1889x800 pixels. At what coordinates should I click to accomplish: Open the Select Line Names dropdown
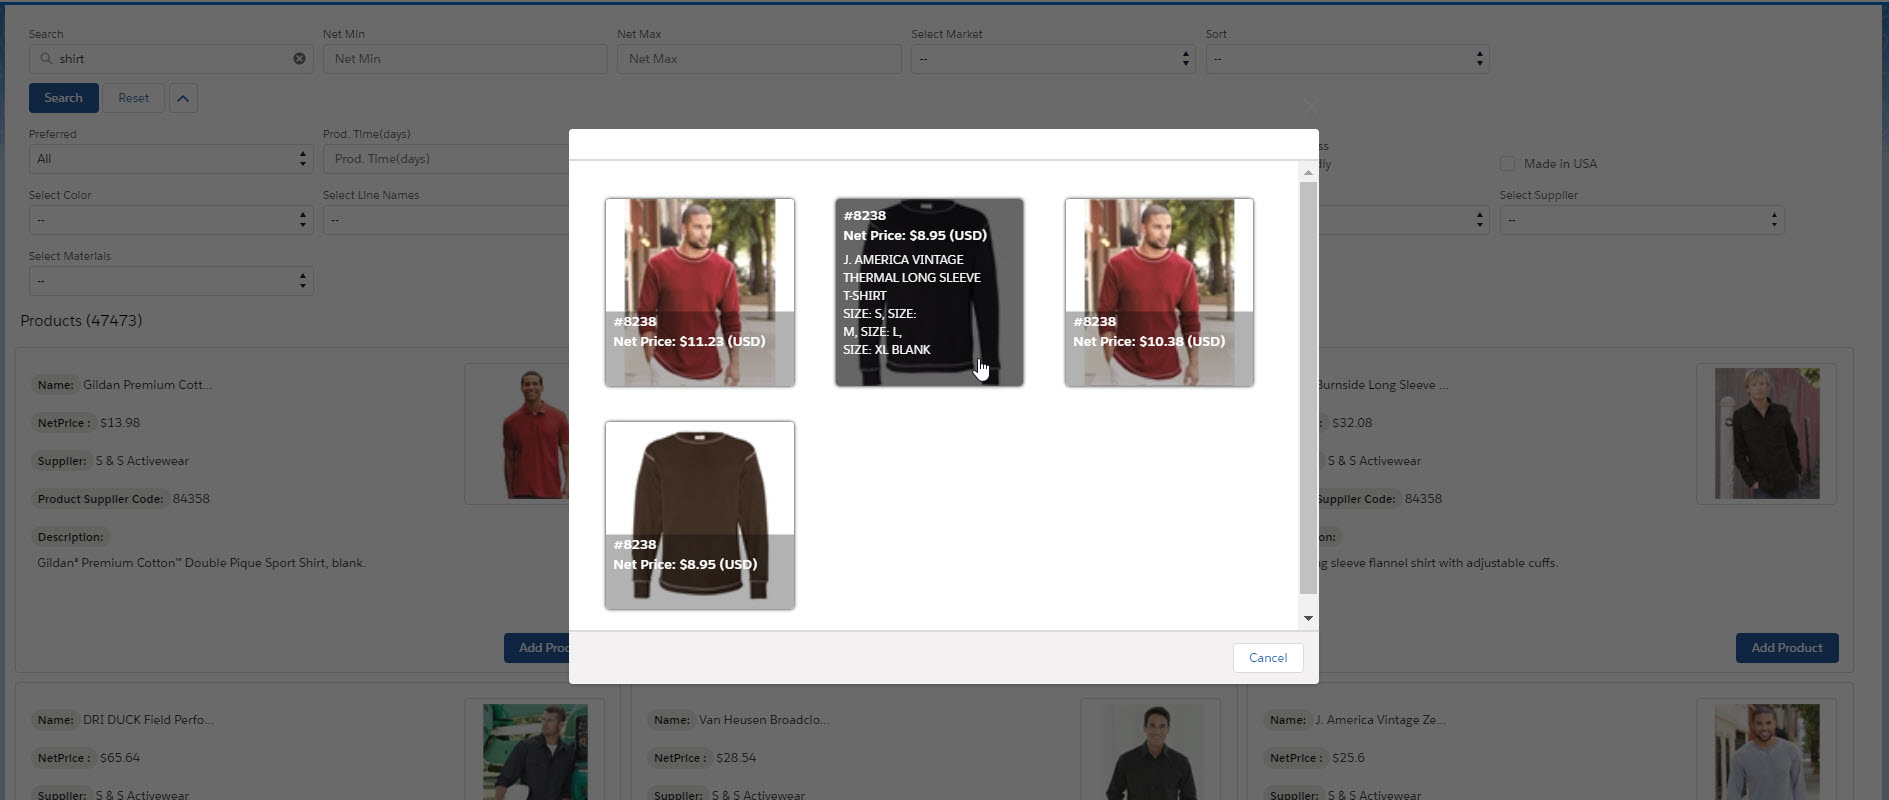tap(446, 220)
